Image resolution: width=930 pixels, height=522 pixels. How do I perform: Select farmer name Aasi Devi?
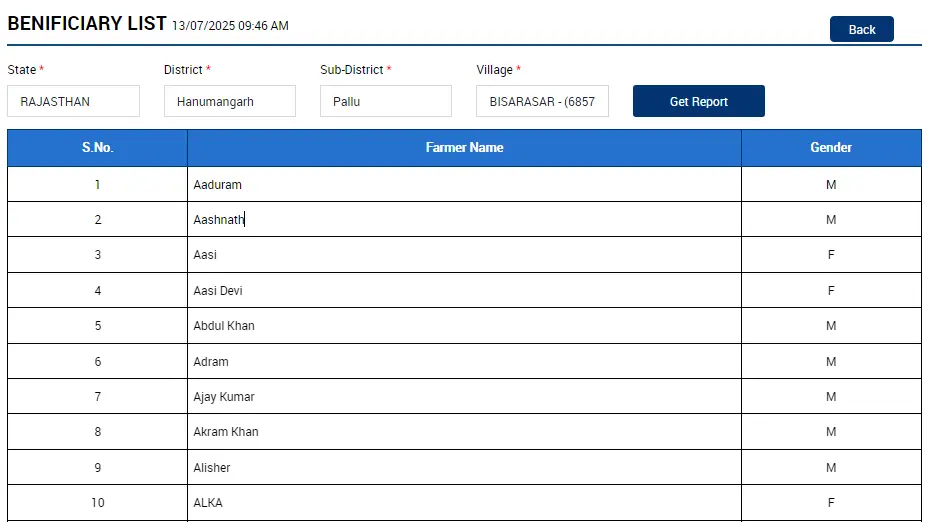(218, 291)
